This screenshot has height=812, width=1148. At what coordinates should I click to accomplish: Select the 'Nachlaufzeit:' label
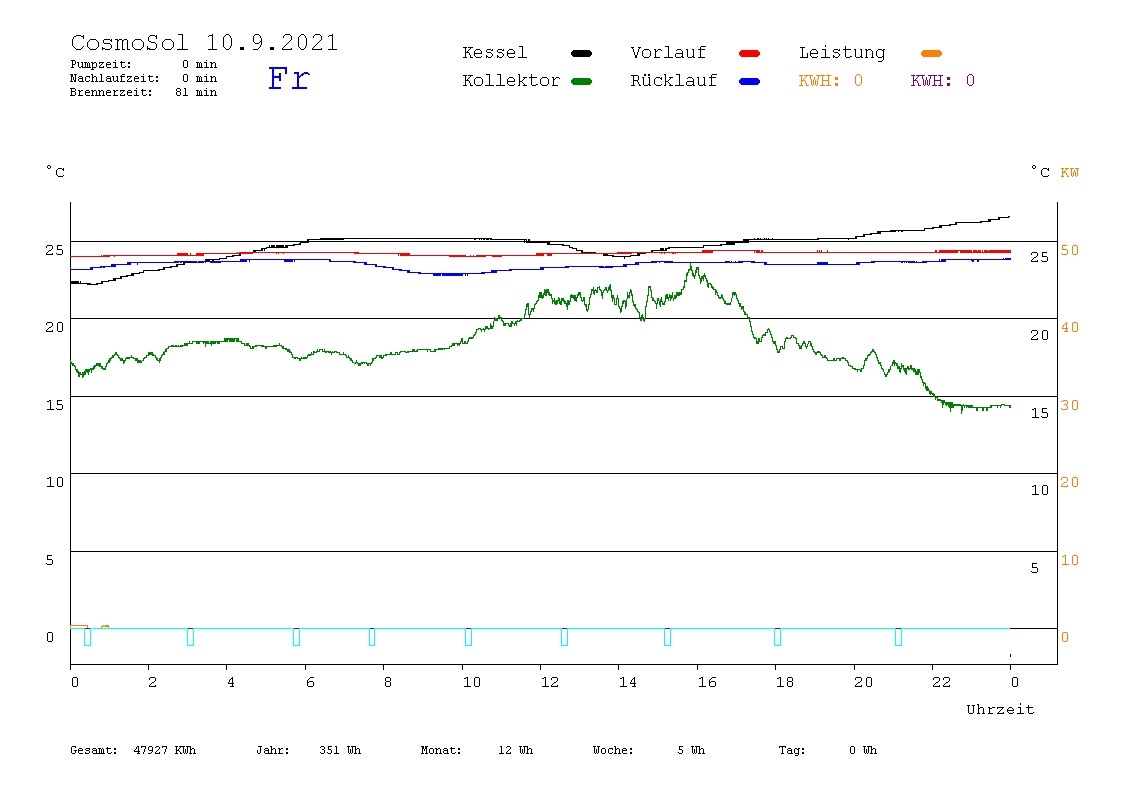[115, 78]
